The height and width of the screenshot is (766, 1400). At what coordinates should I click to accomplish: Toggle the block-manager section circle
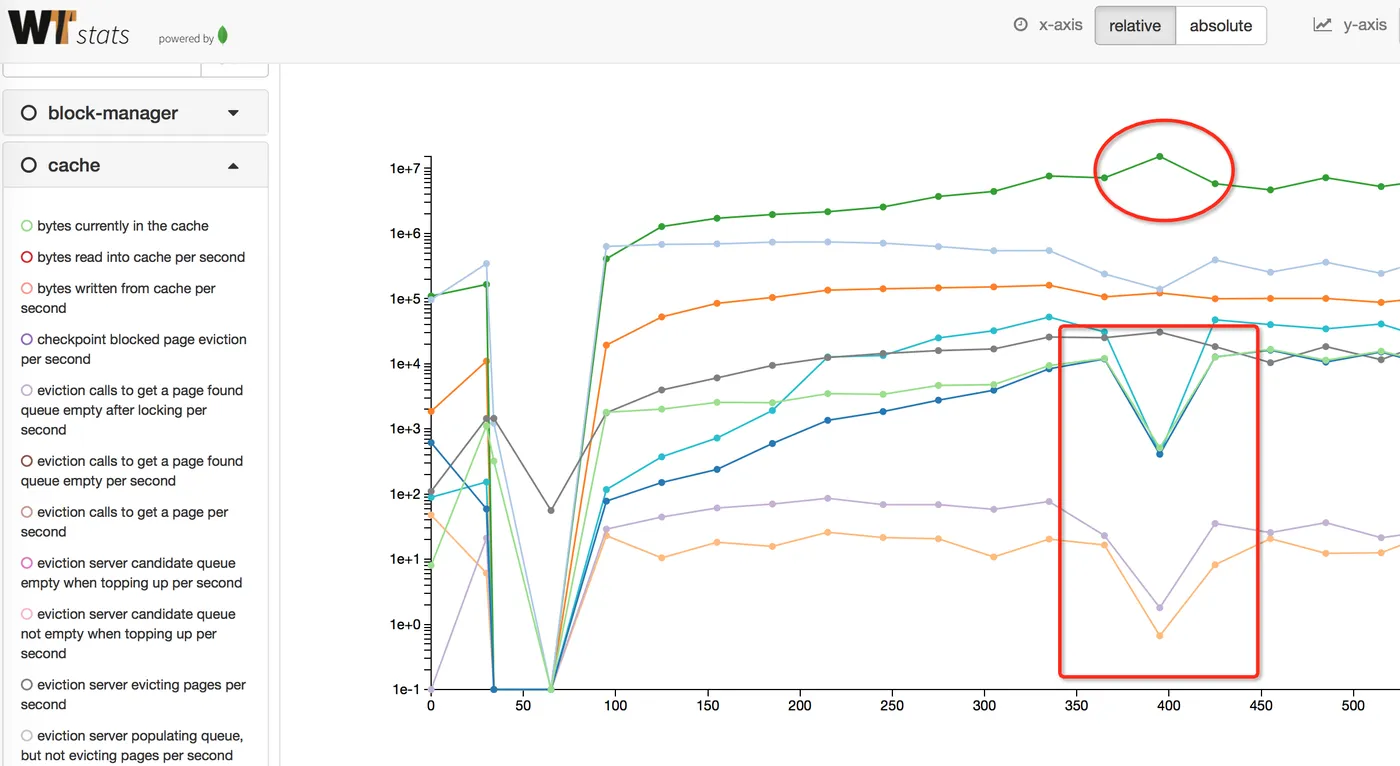[x=29, y=113]
